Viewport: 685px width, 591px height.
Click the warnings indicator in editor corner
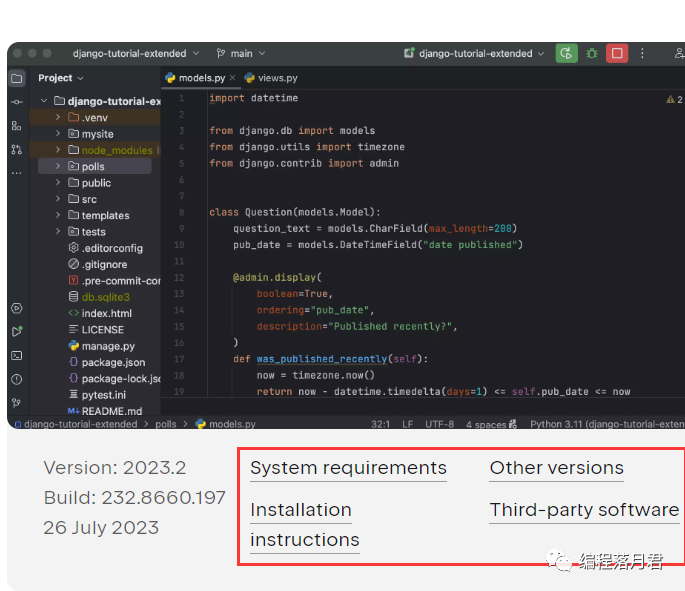pyautogui.click(x=674, y=100)
